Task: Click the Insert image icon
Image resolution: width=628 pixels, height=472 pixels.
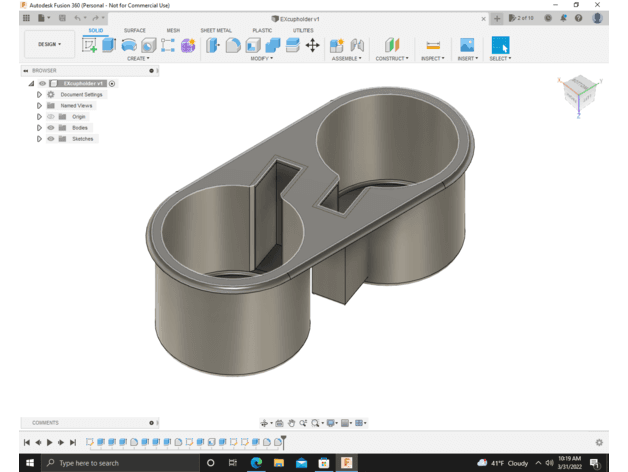Action: [467, 45]
